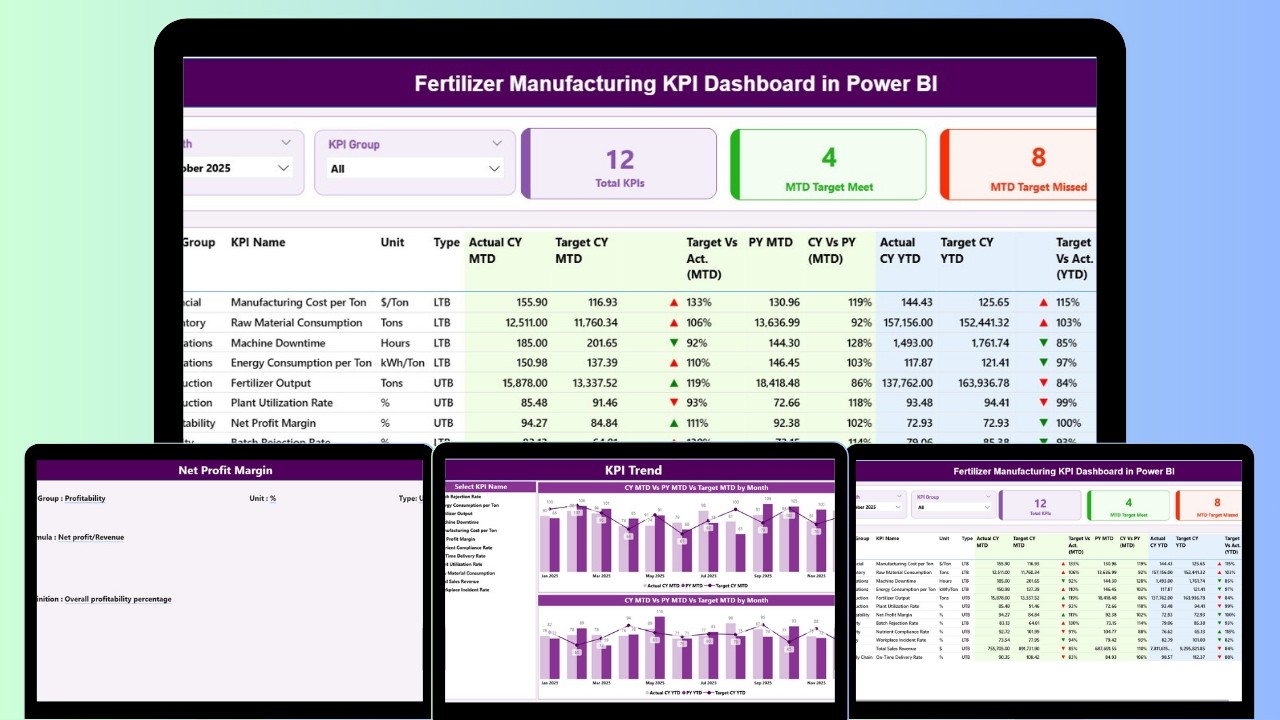This screenshot has width=1280, height=720.
Task: Sort by Unit column header, main dashboard
Action: click(x=393, y=242)
